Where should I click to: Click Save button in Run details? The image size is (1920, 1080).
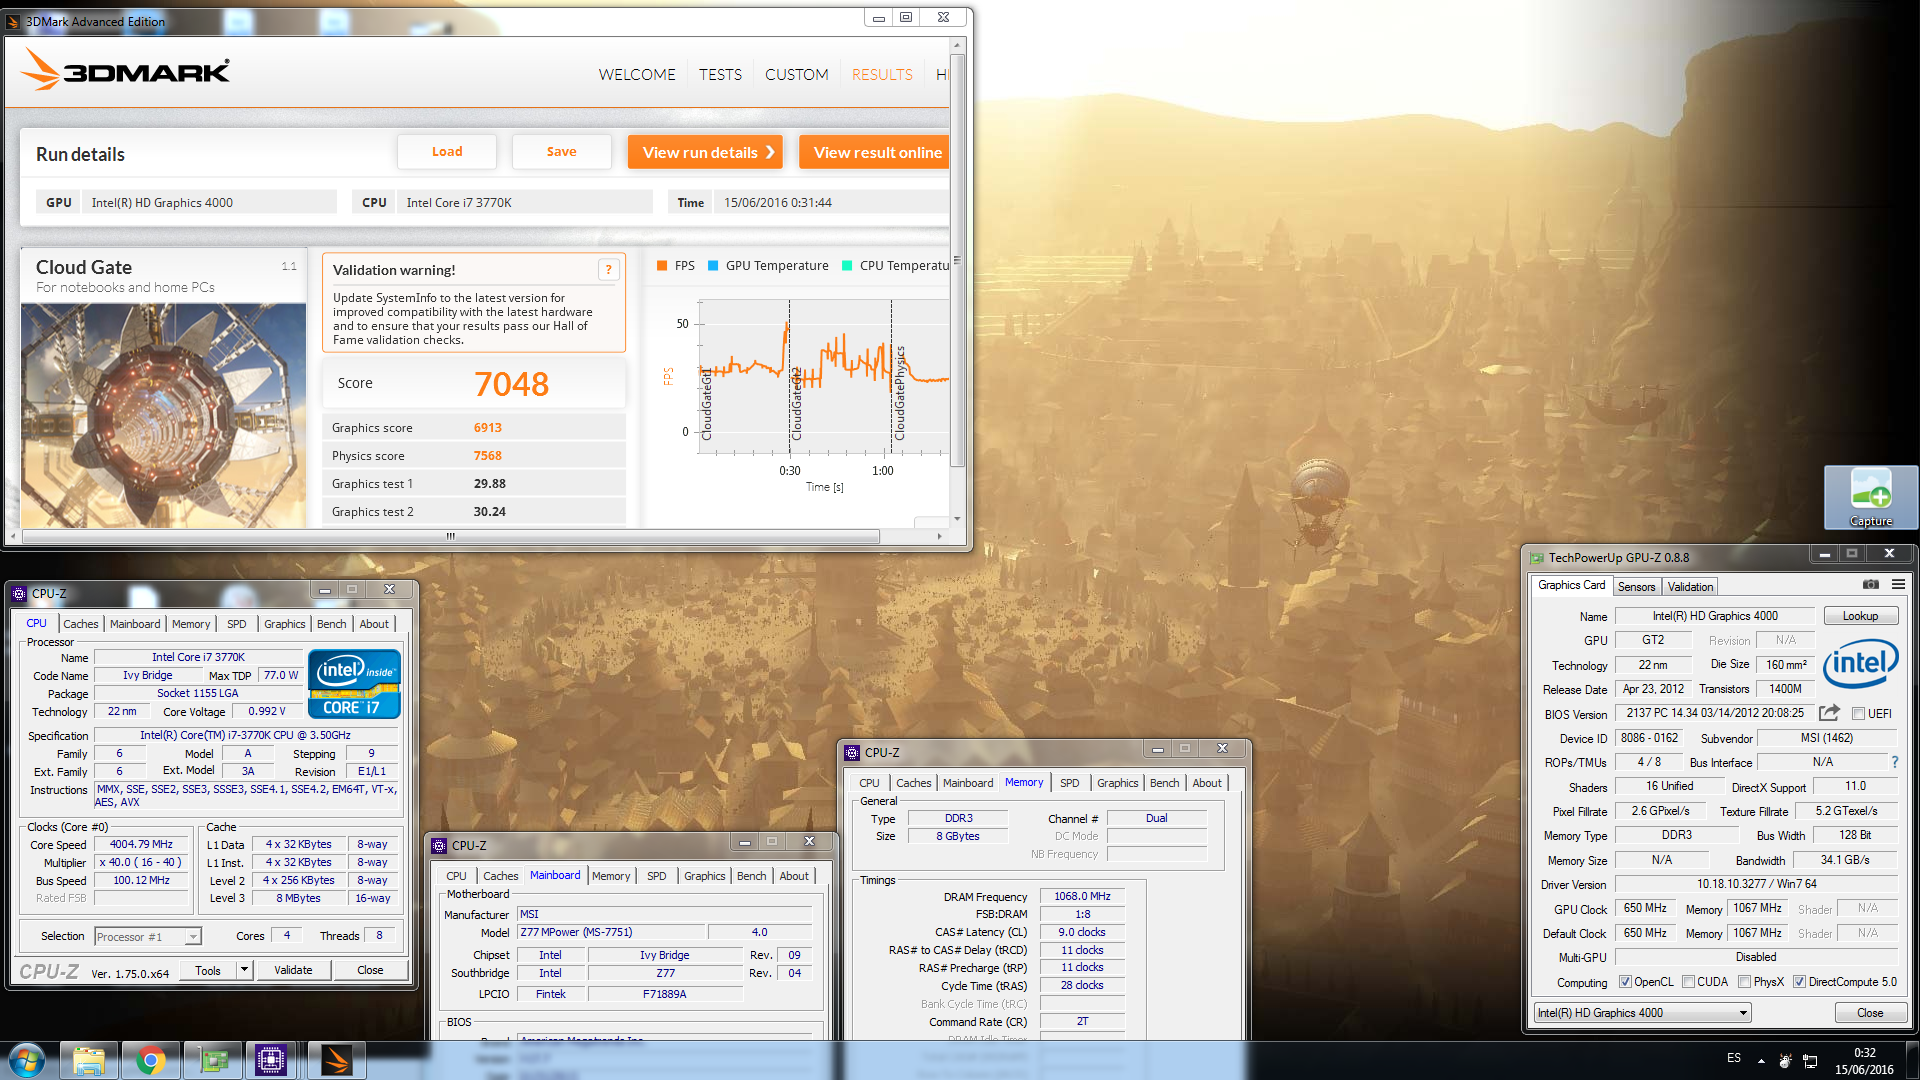click(x=561, y=152)
